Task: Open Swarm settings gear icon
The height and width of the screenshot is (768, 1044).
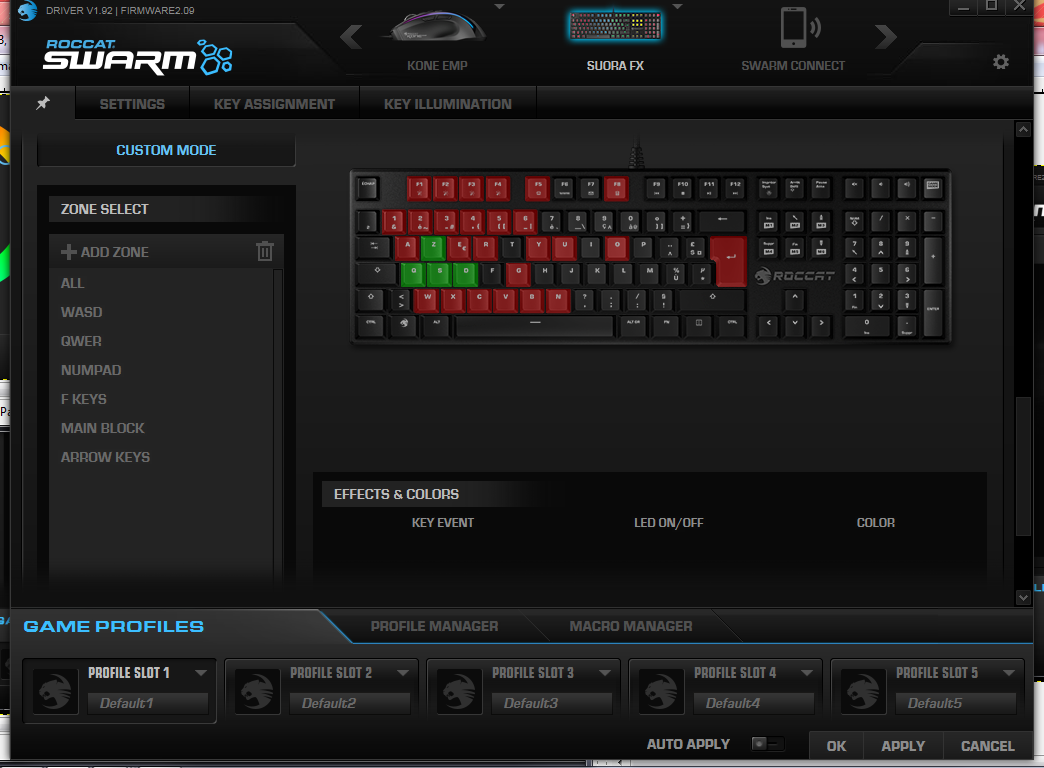Action: (1000, 62)
